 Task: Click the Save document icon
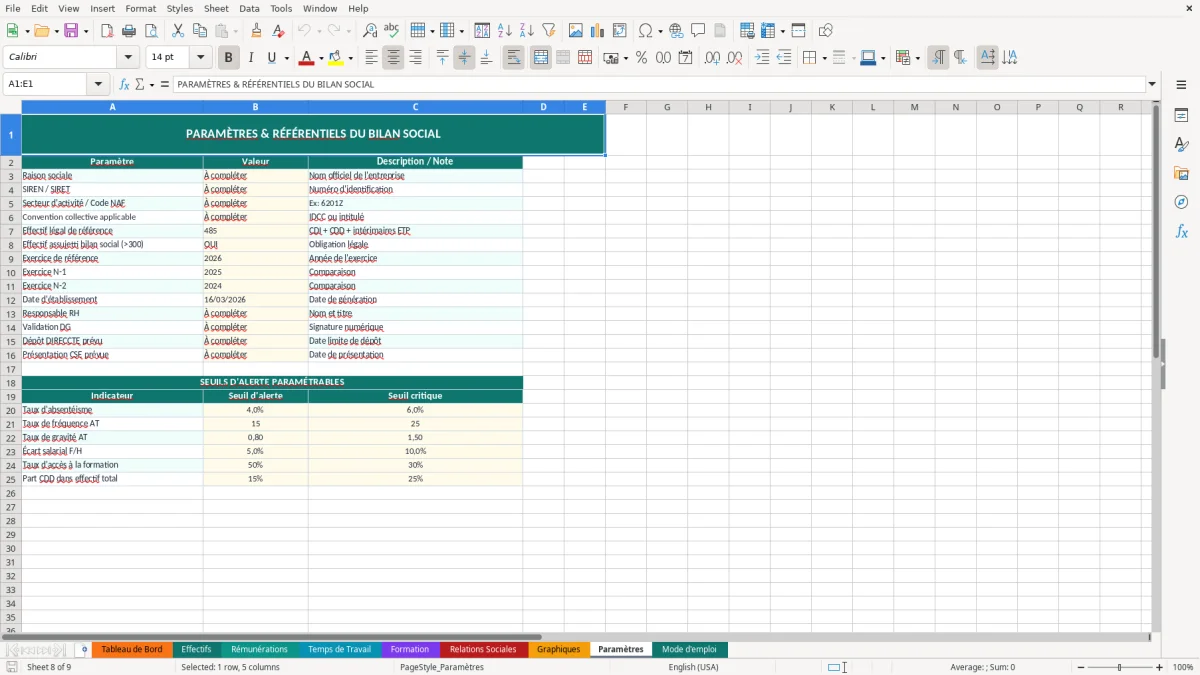tap(71, 31)
